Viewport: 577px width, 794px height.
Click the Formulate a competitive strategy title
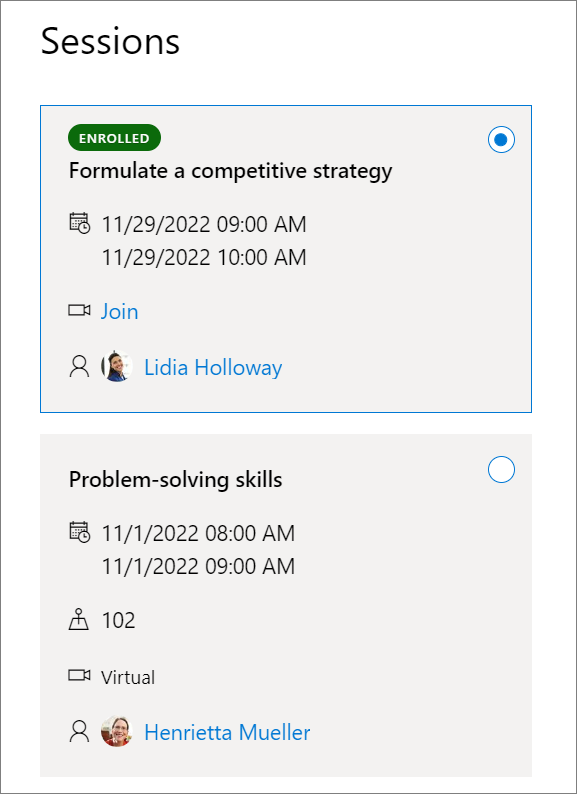(x=230, y=172)
